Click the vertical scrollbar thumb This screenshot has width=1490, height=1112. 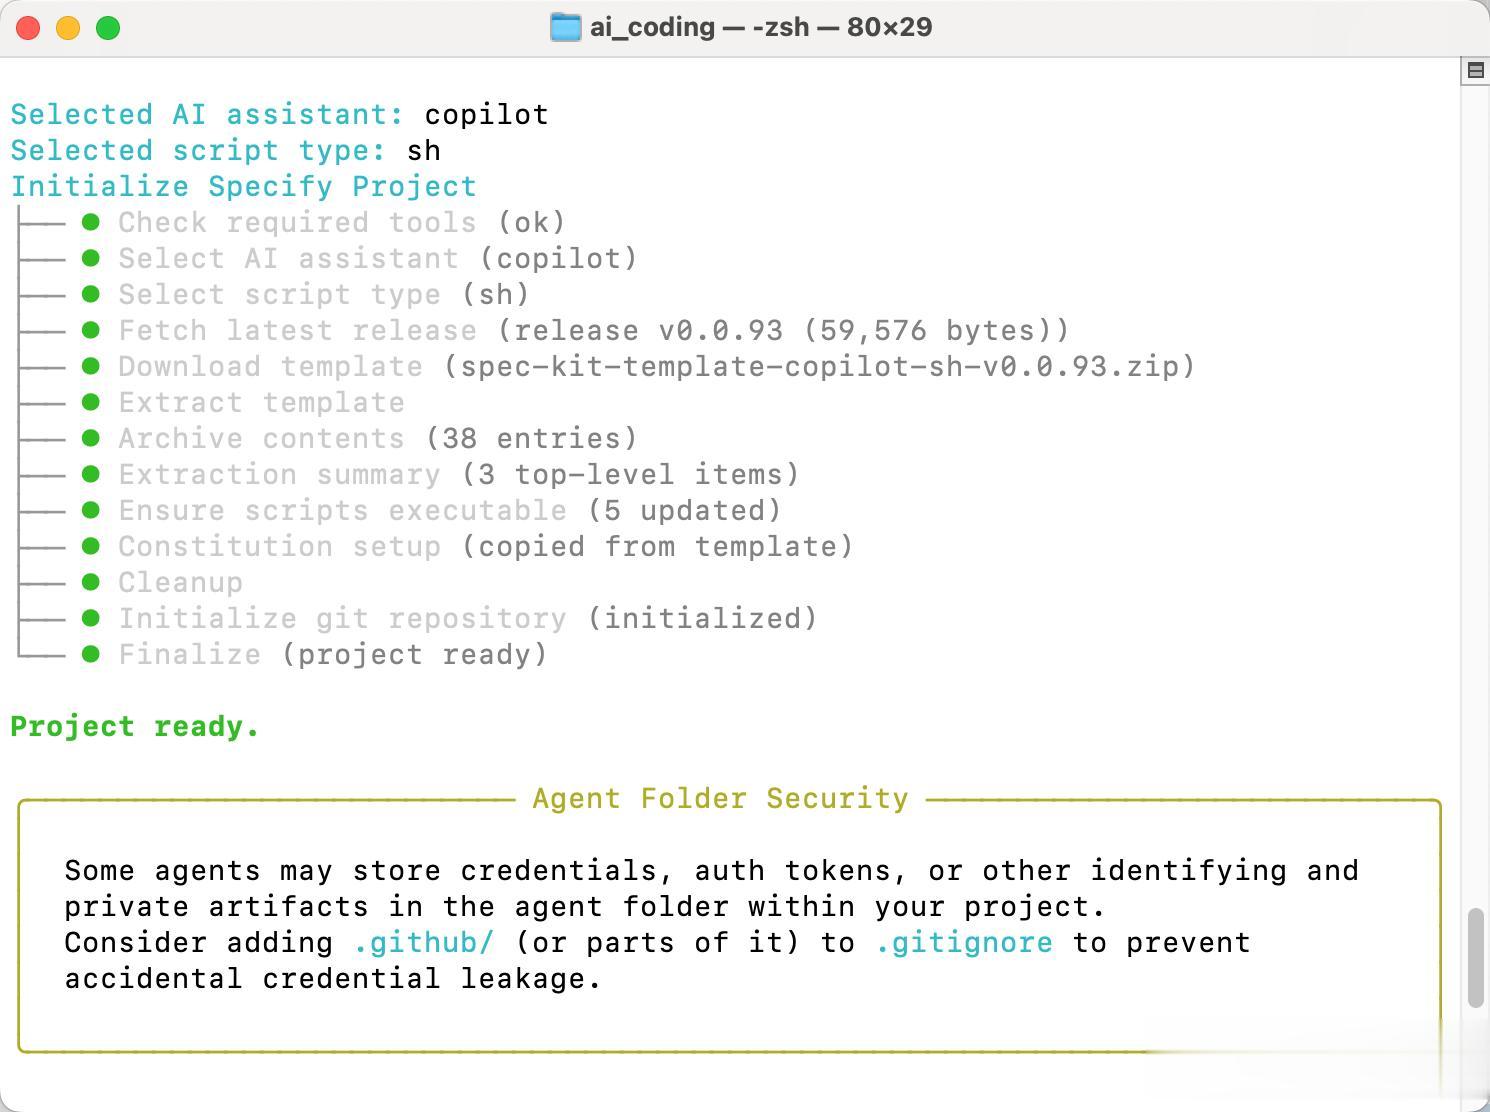[1475, 958]
